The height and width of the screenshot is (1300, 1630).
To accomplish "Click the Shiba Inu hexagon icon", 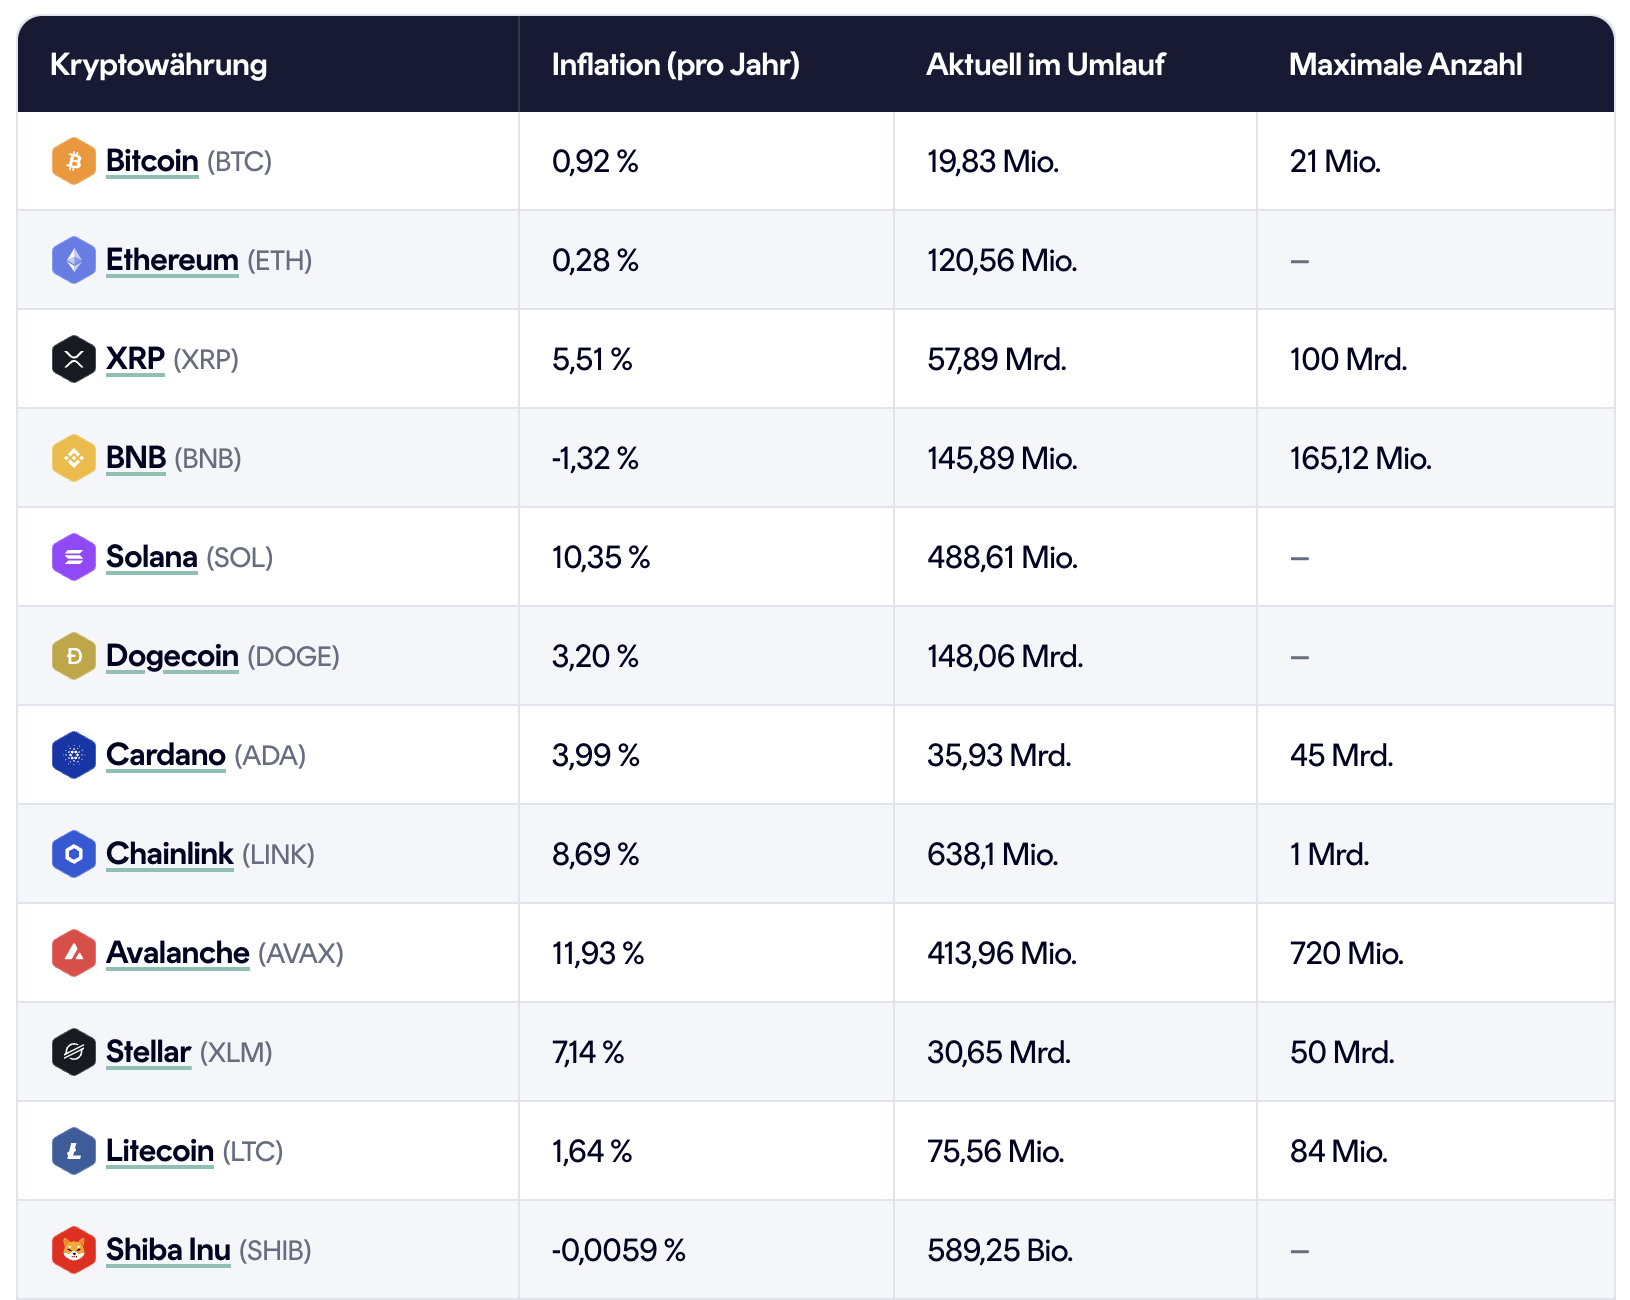I will (x=74, y=1250).
